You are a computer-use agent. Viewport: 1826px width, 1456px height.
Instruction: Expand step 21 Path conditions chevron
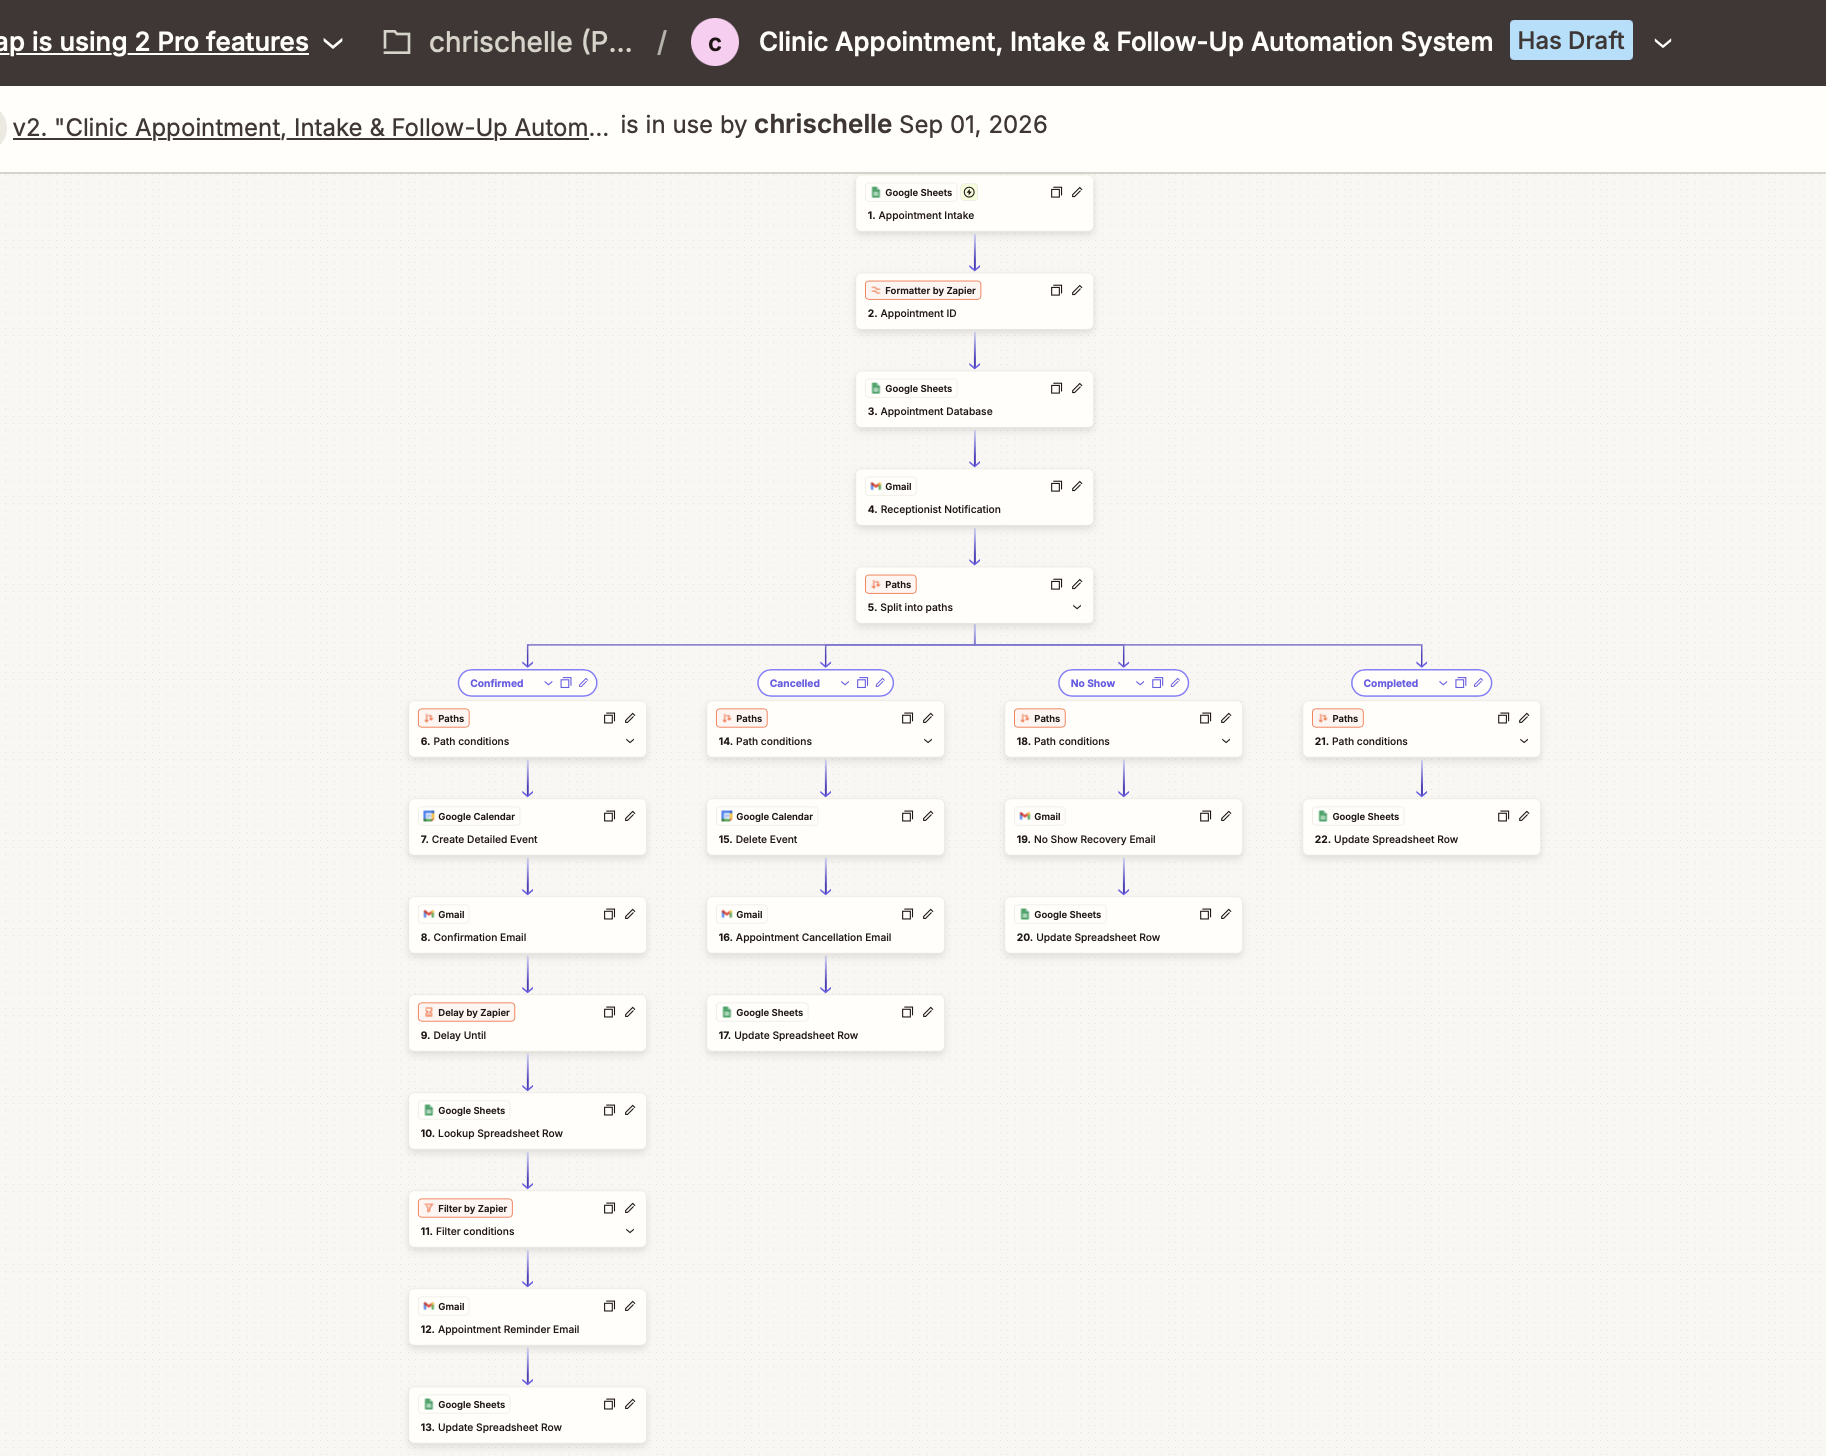[1524, 741]
